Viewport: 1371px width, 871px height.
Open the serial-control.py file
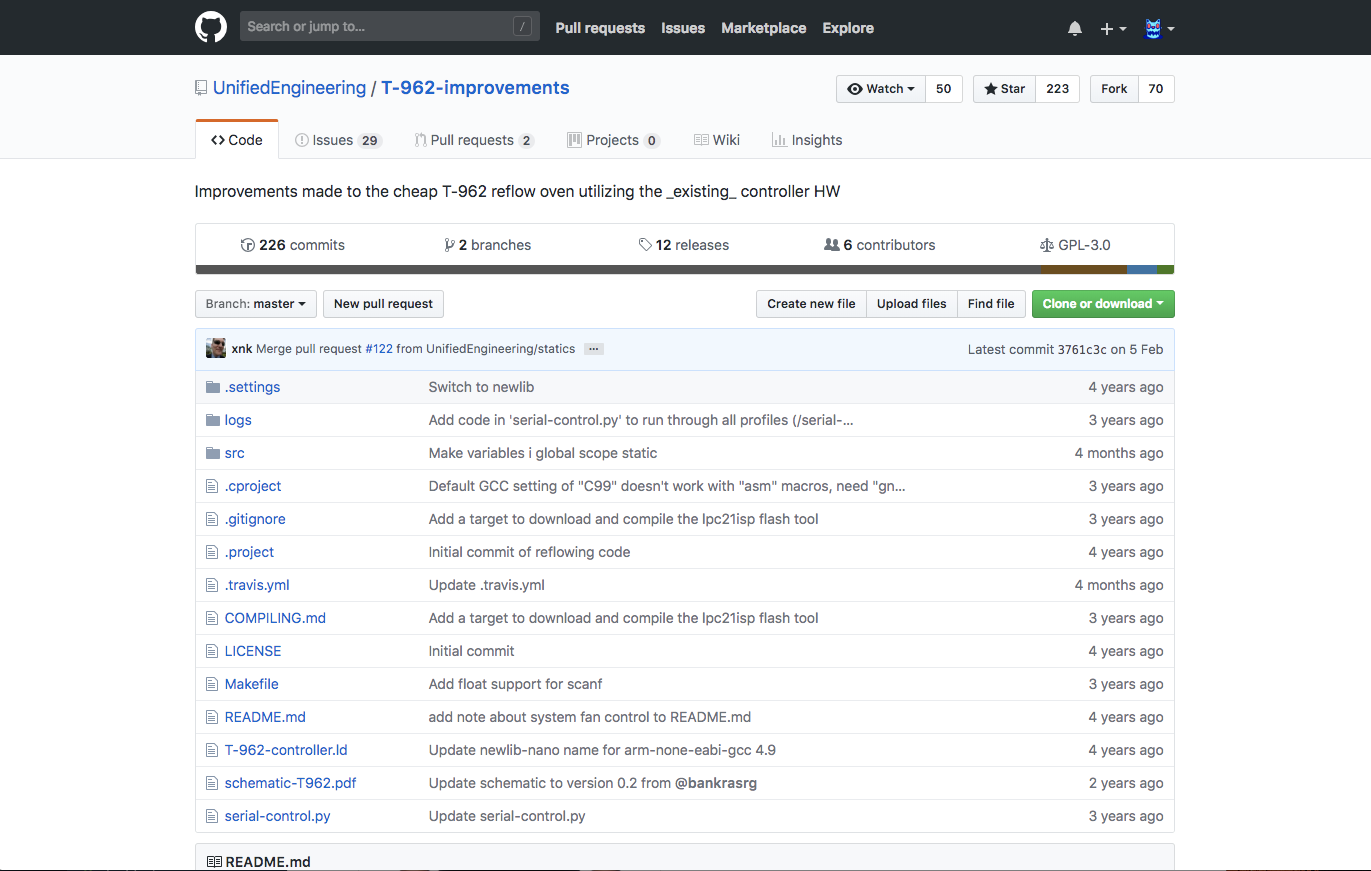[277, 816]
